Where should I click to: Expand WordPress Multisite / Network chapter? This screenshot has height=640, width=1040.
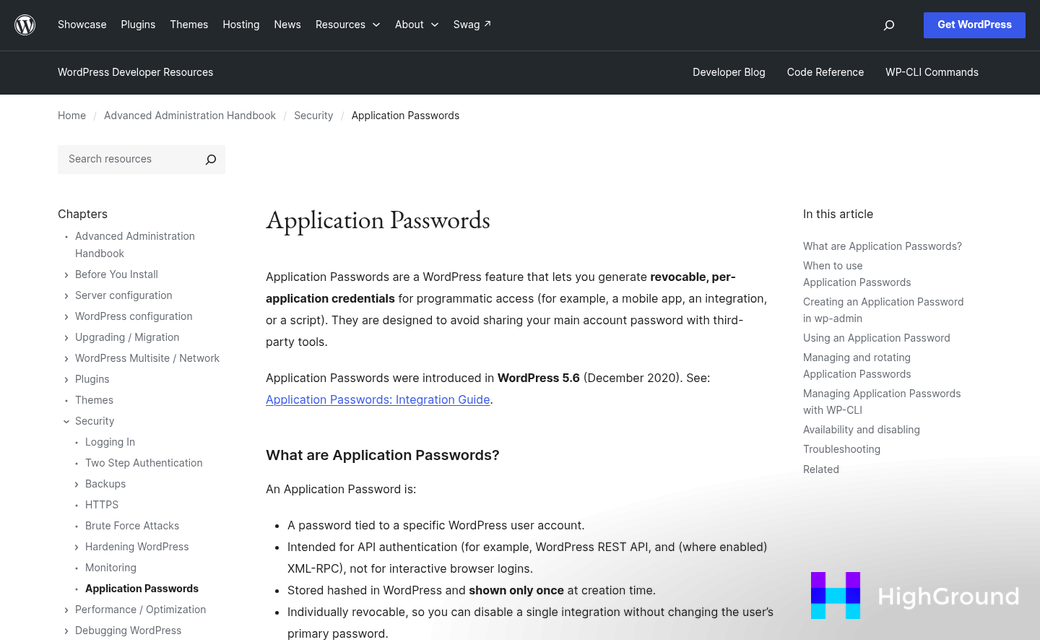(x=66, y=359)
